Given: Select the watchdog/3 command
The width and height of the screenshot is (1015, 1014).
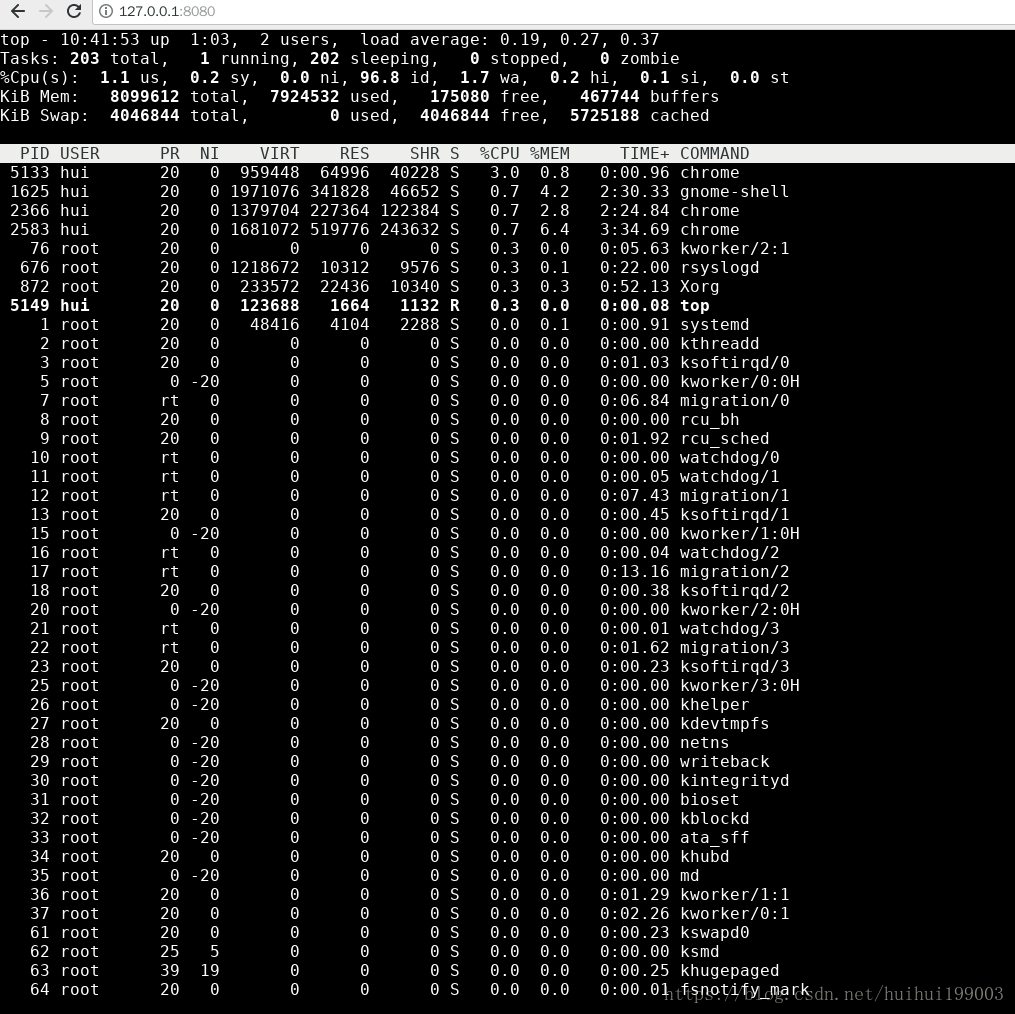Looking at the screenshot, I should (x=730, y=629).
